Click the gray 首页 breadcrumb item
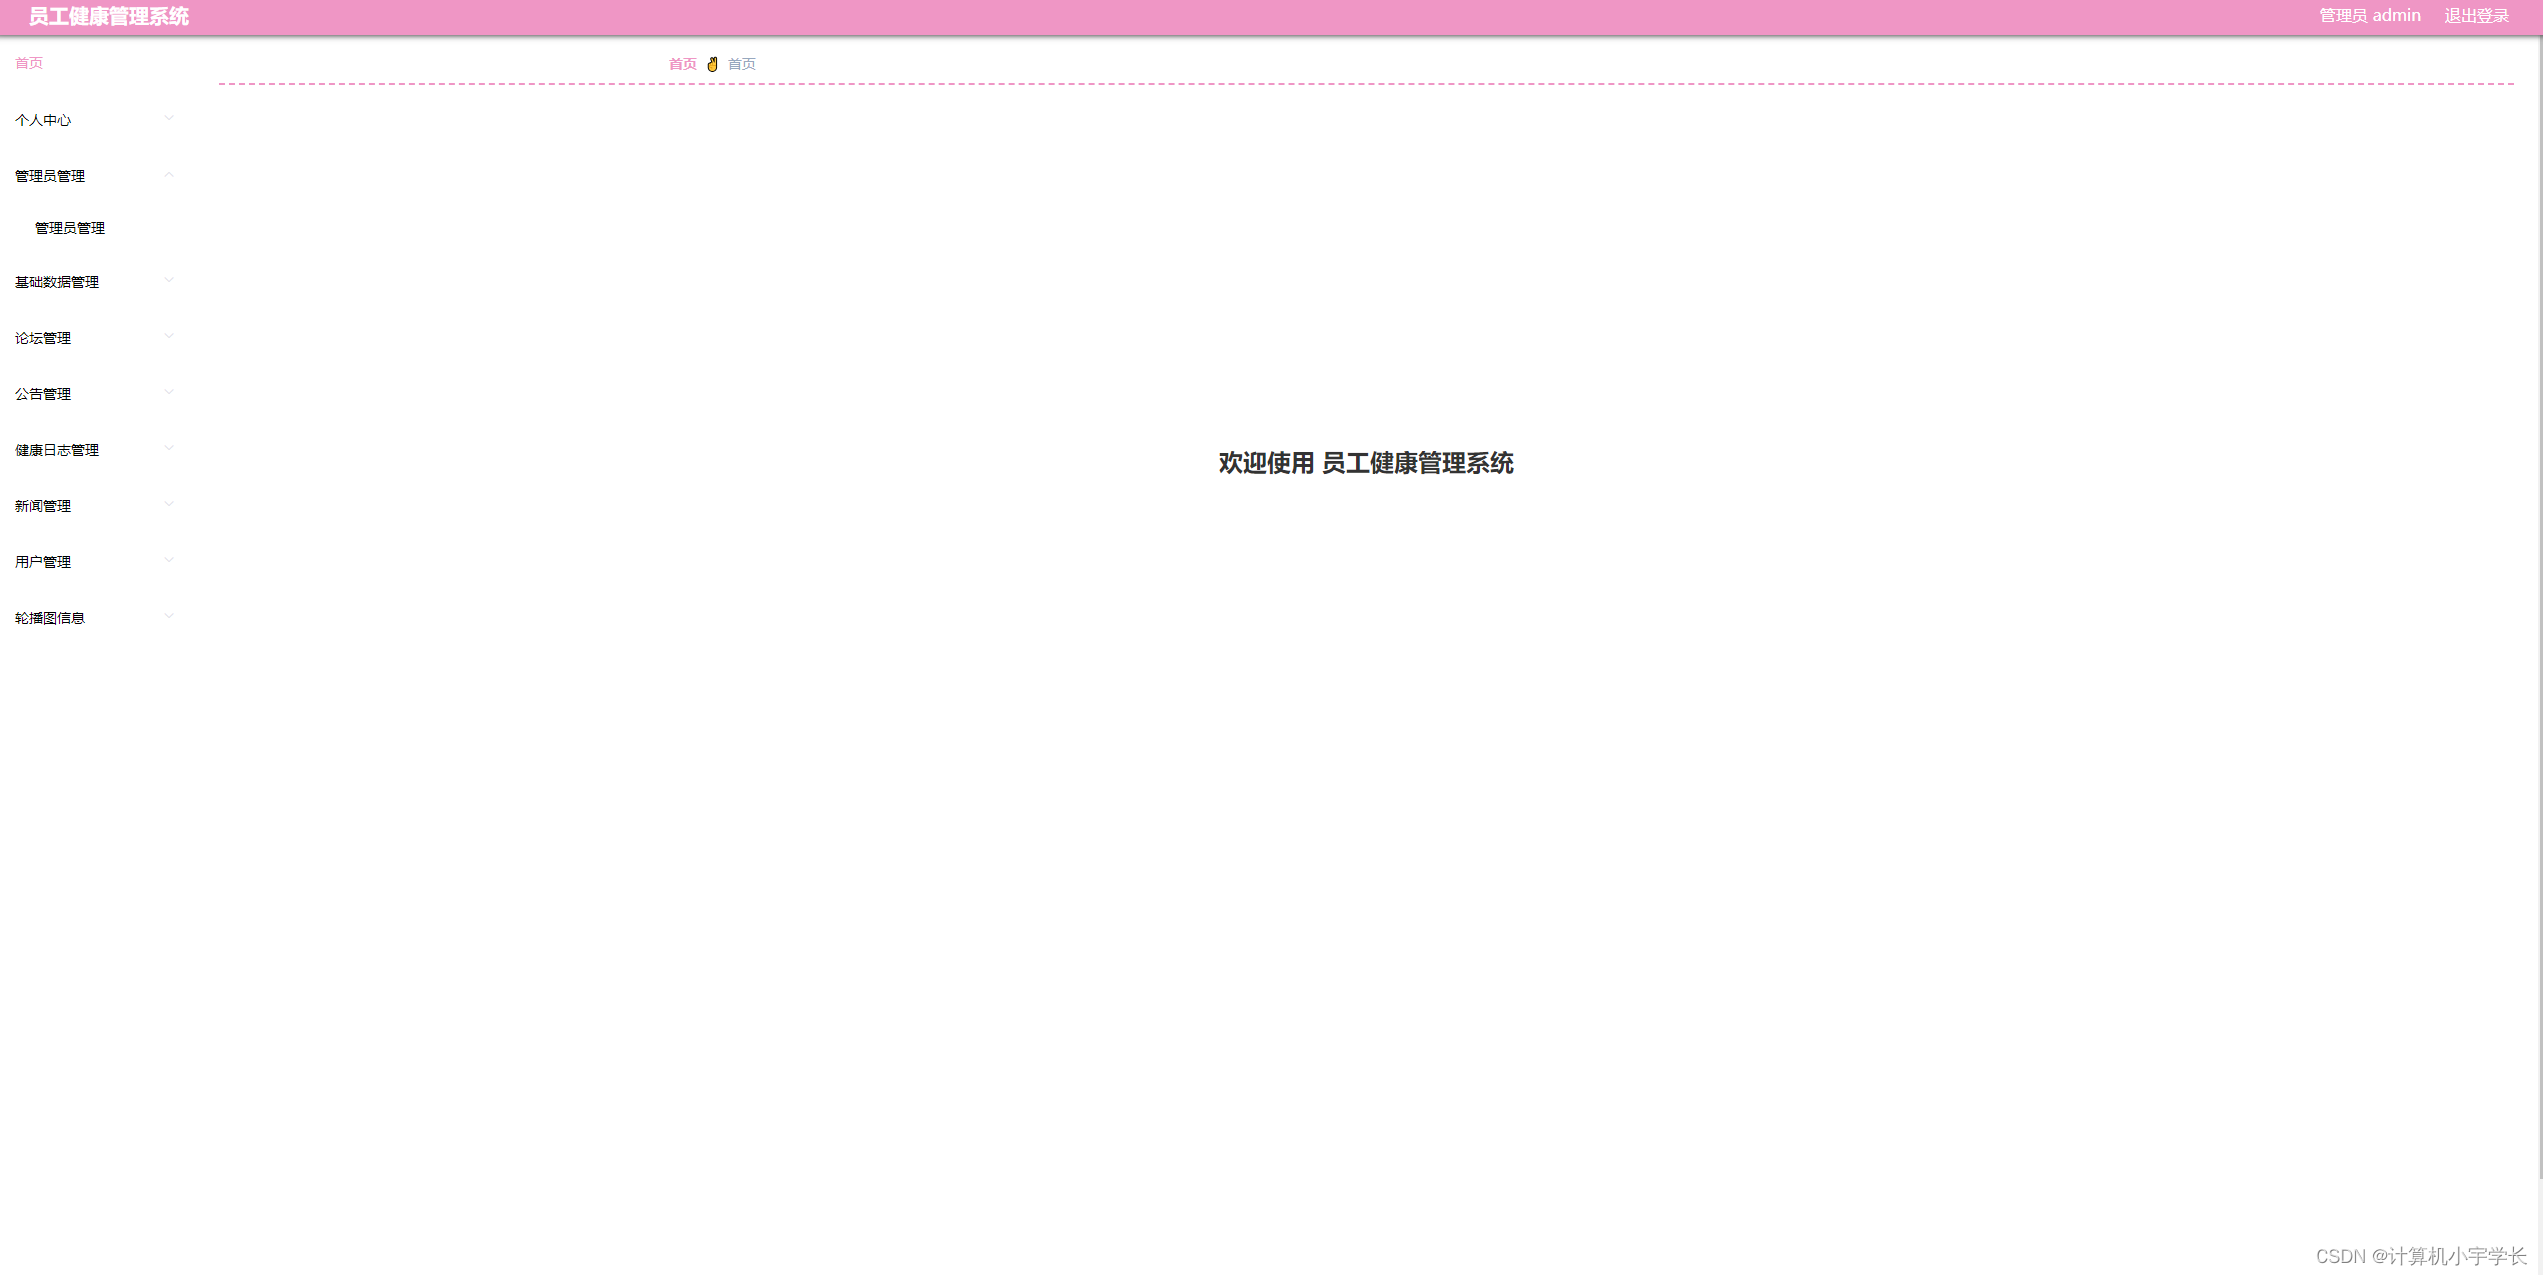The height and width of the screenshot is (1275, 2543). coord(741,64)
